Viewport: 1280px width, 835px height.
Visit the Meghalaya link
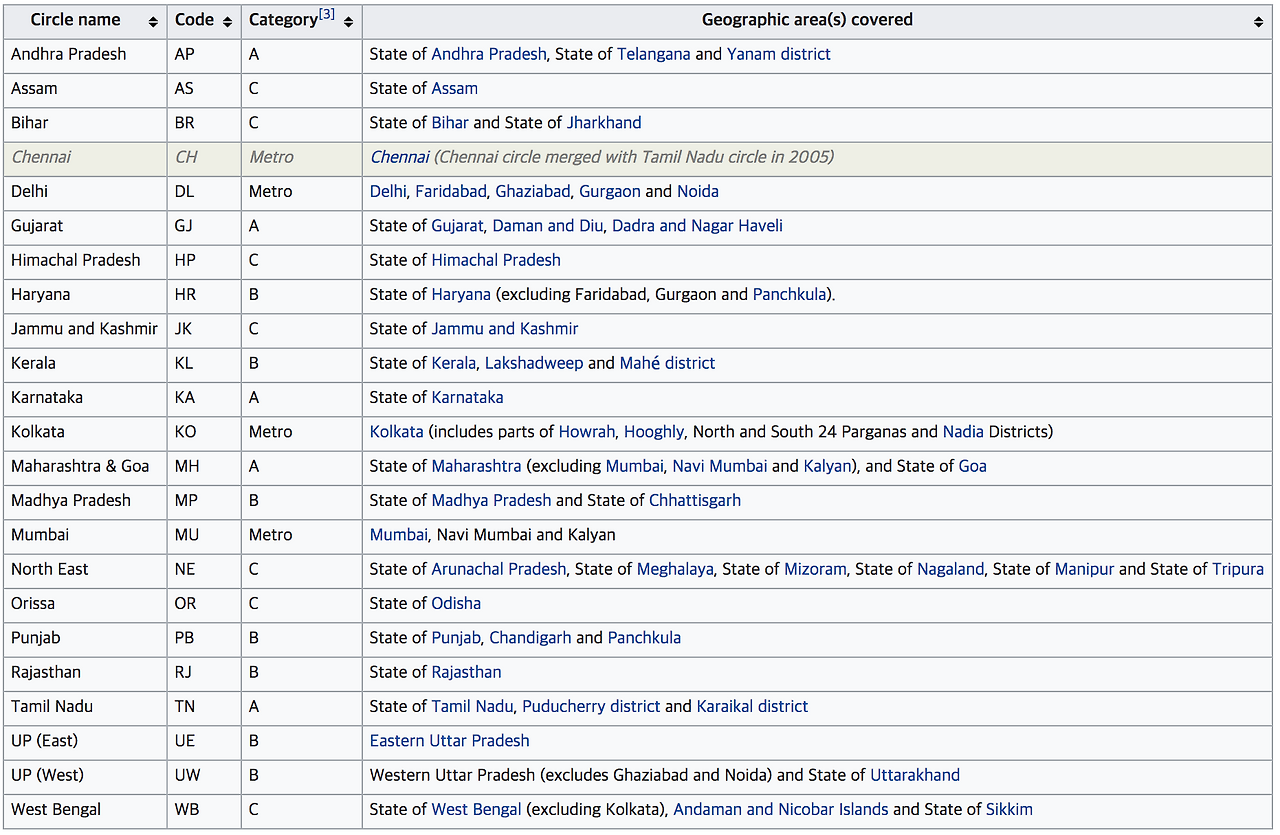point(675,569)
